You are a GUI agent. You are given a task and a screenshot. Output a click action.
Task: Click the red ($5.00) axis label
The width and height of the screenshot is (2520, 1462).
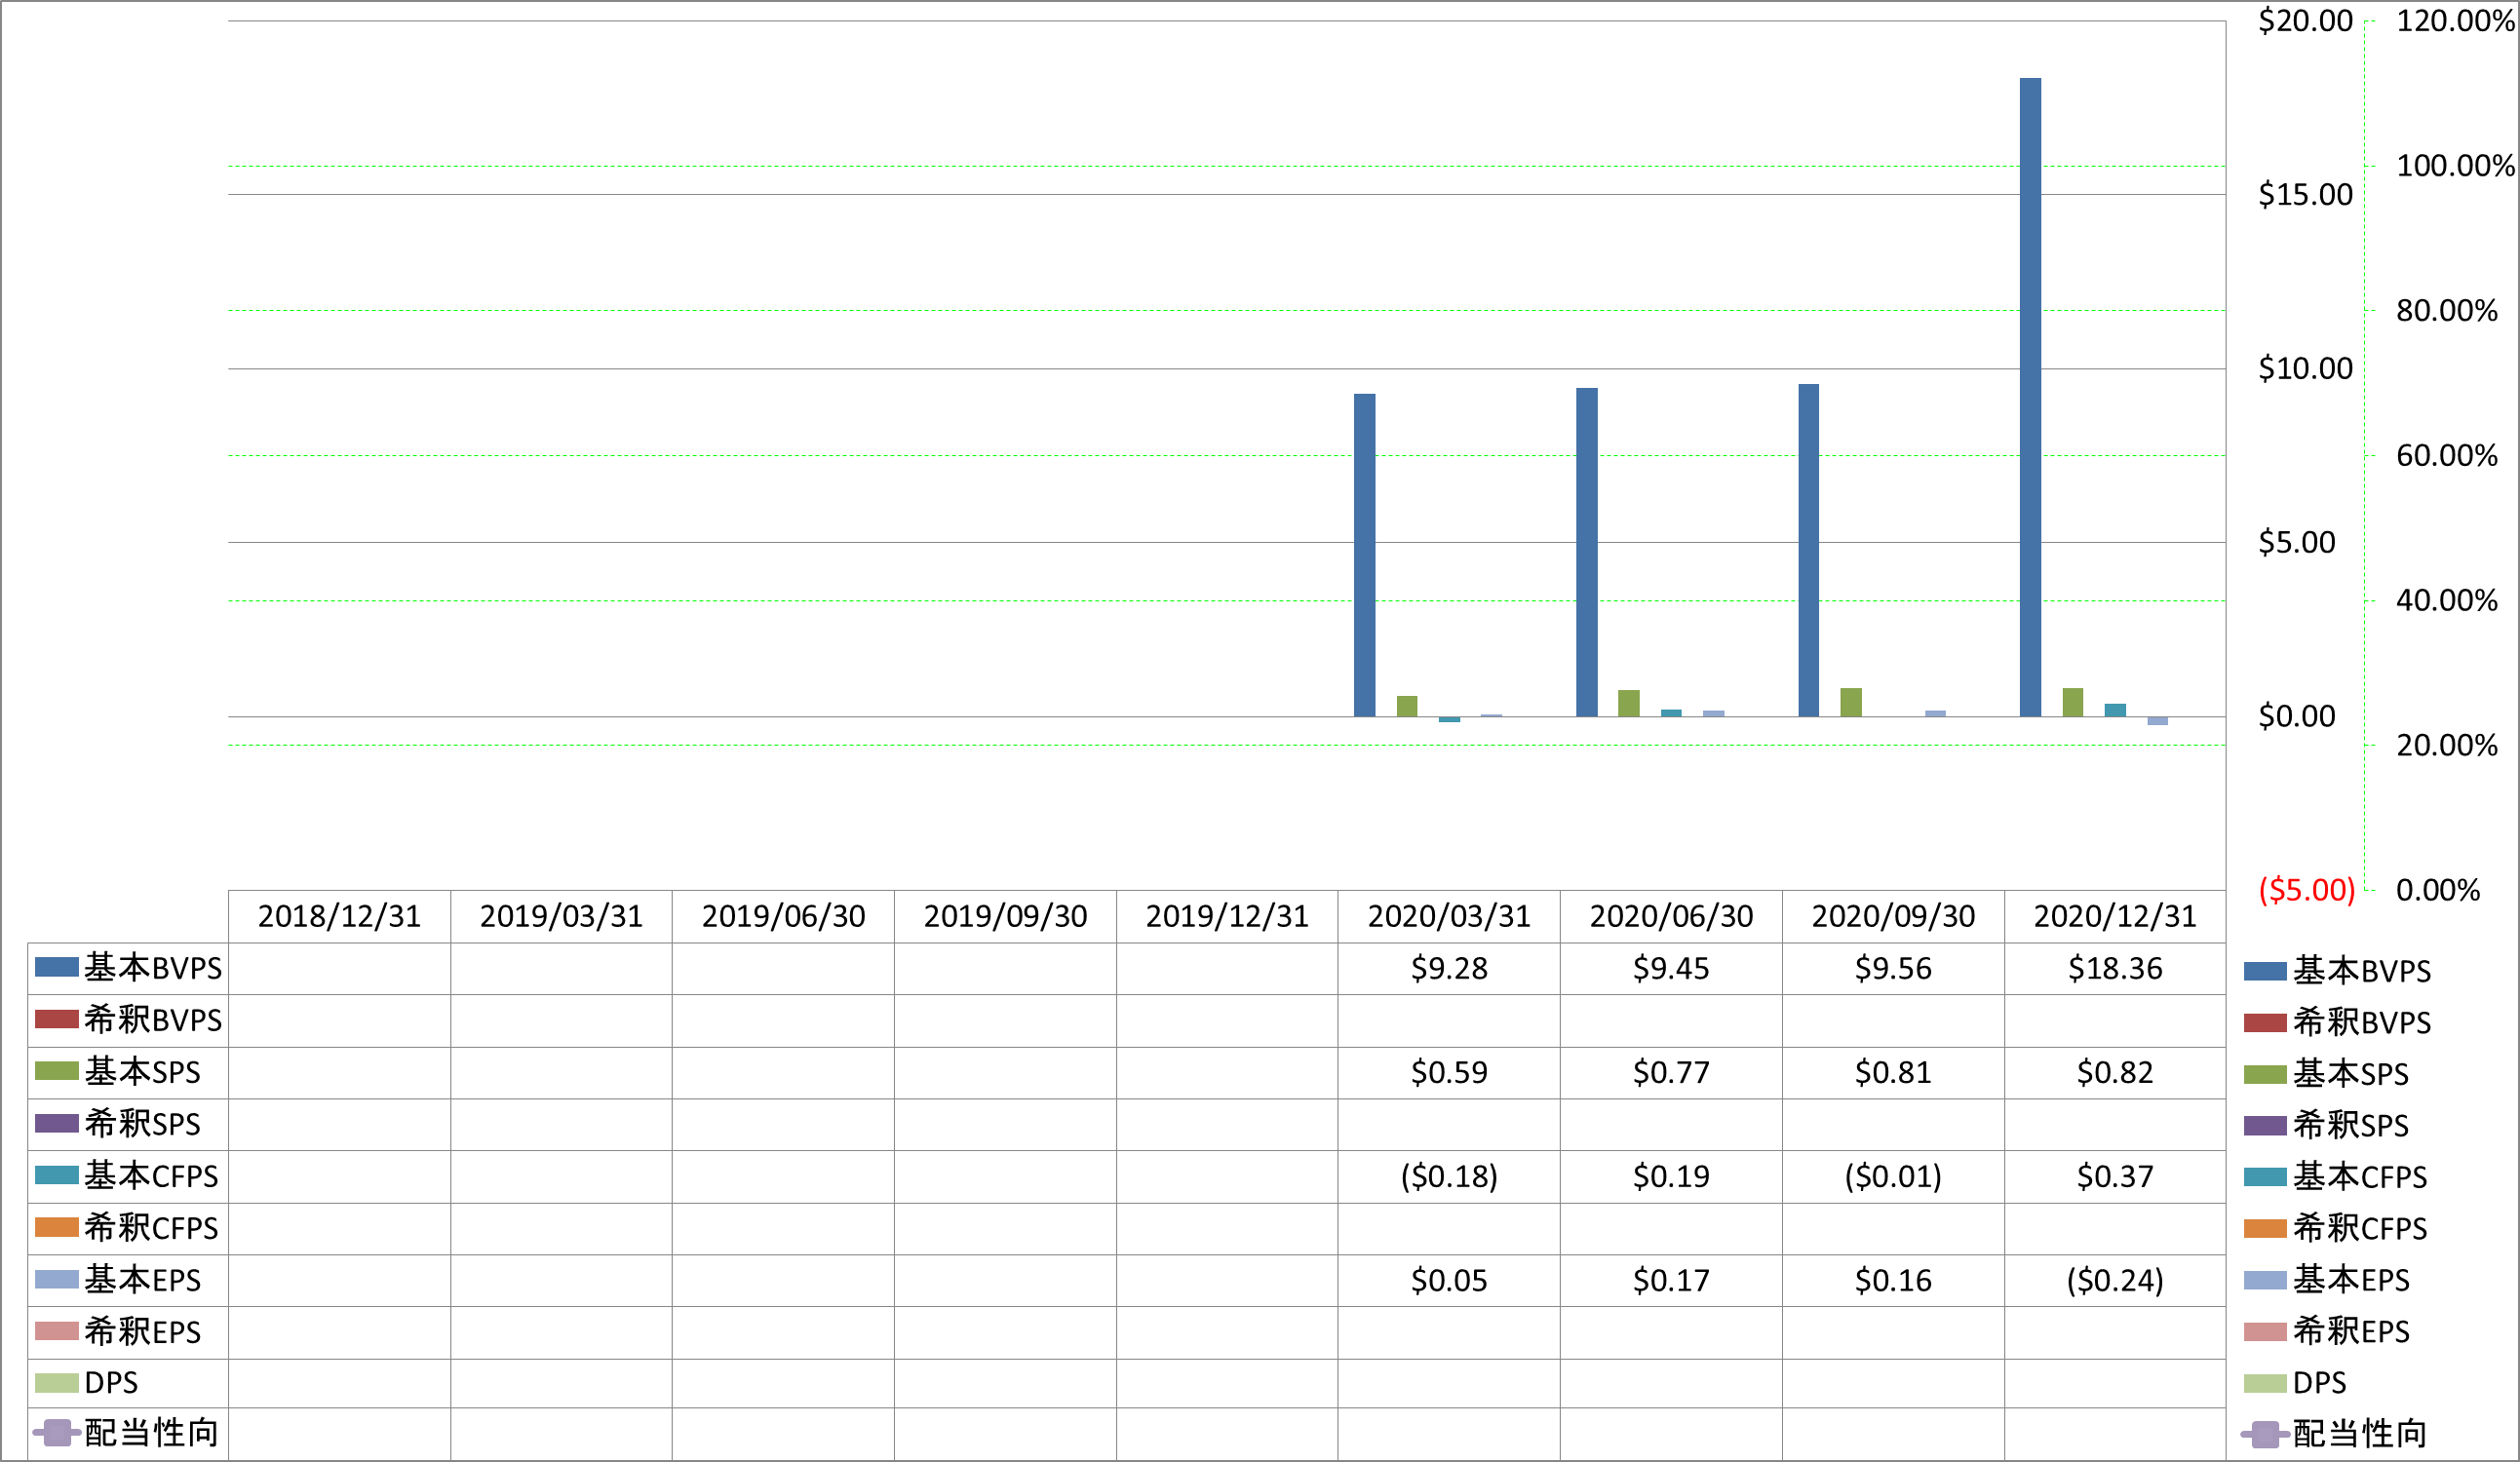[2306, 889]
